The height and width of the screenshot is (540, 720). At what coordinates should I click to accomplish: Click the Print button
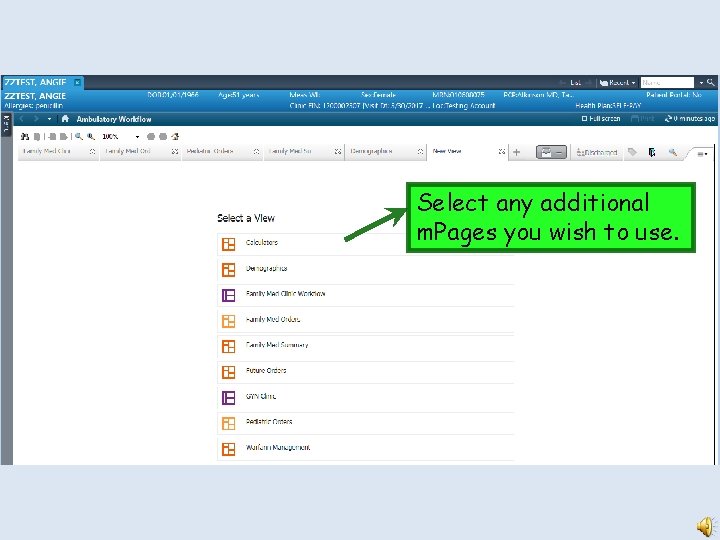(x=643, y=119)
